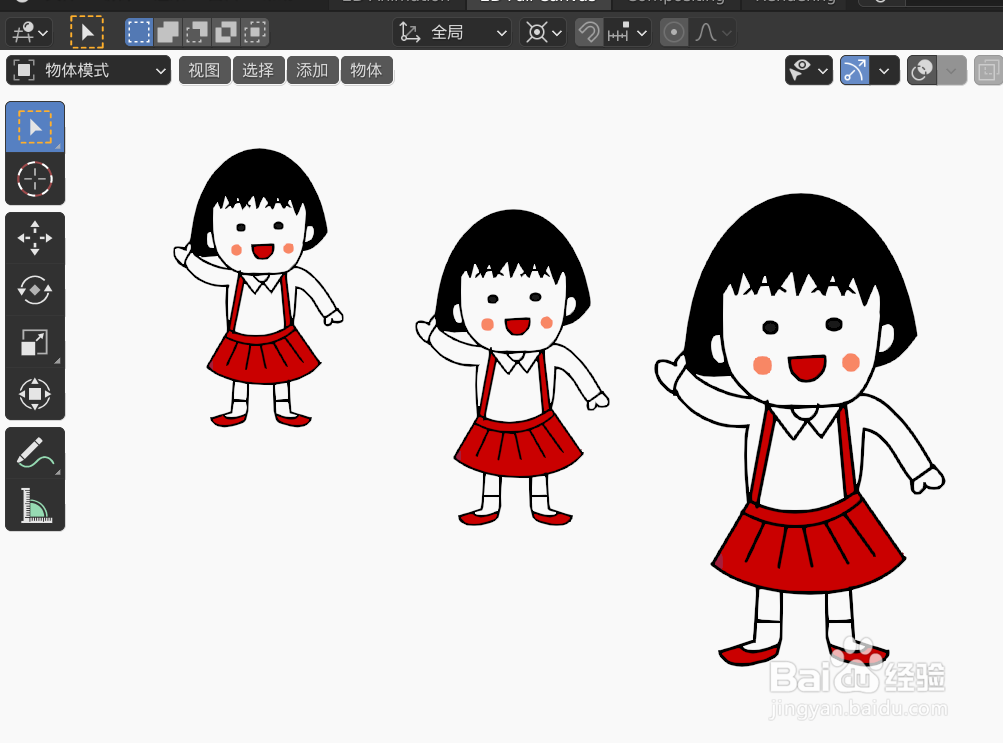
Task: Open the 添加 menu
Action: pyautogui.click(x=312, y=70)
